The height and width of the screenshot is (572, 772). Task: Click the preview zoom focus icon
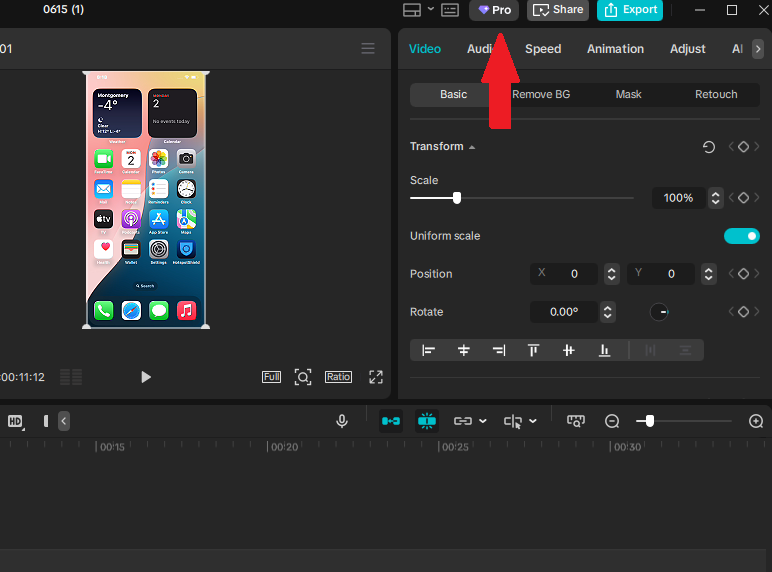tap(303, 377)
